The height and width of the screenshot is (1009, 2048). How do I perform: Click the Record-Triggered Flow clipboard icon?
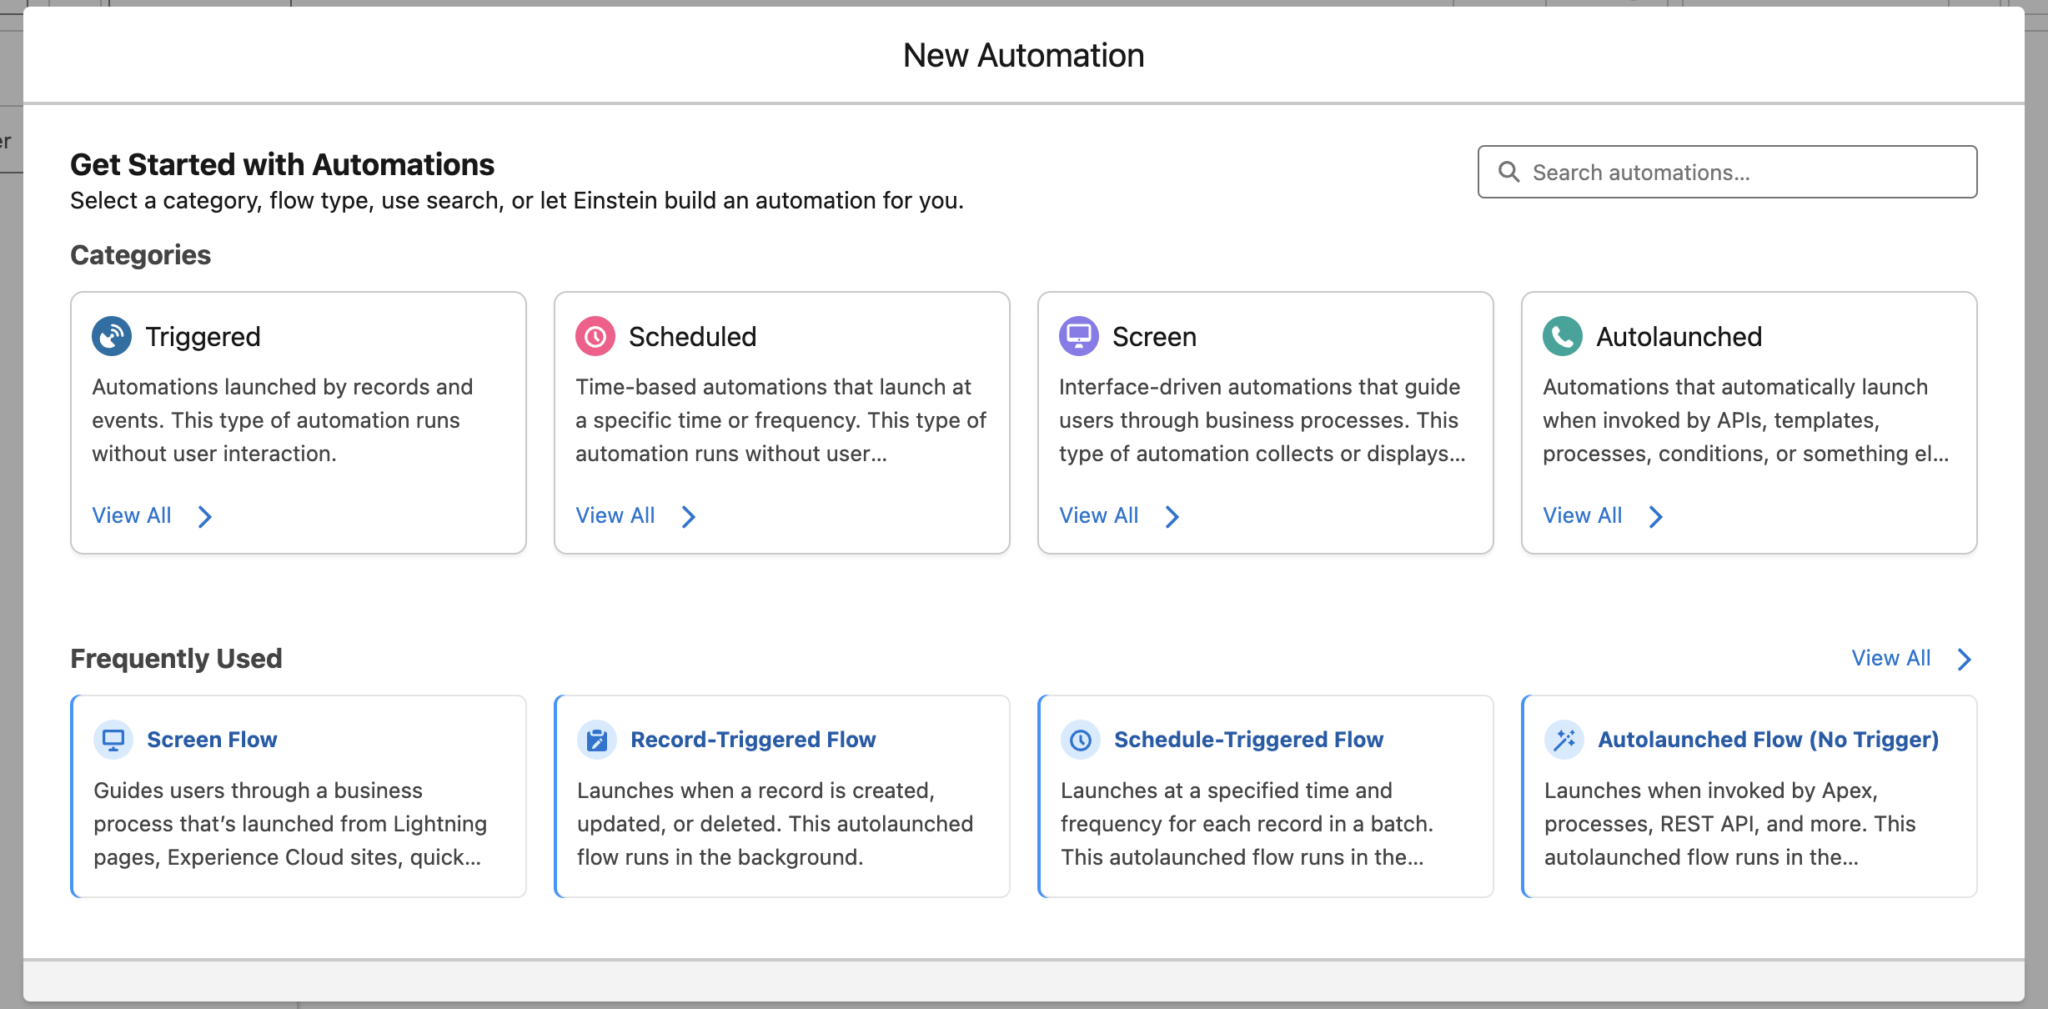coord(597,740)
